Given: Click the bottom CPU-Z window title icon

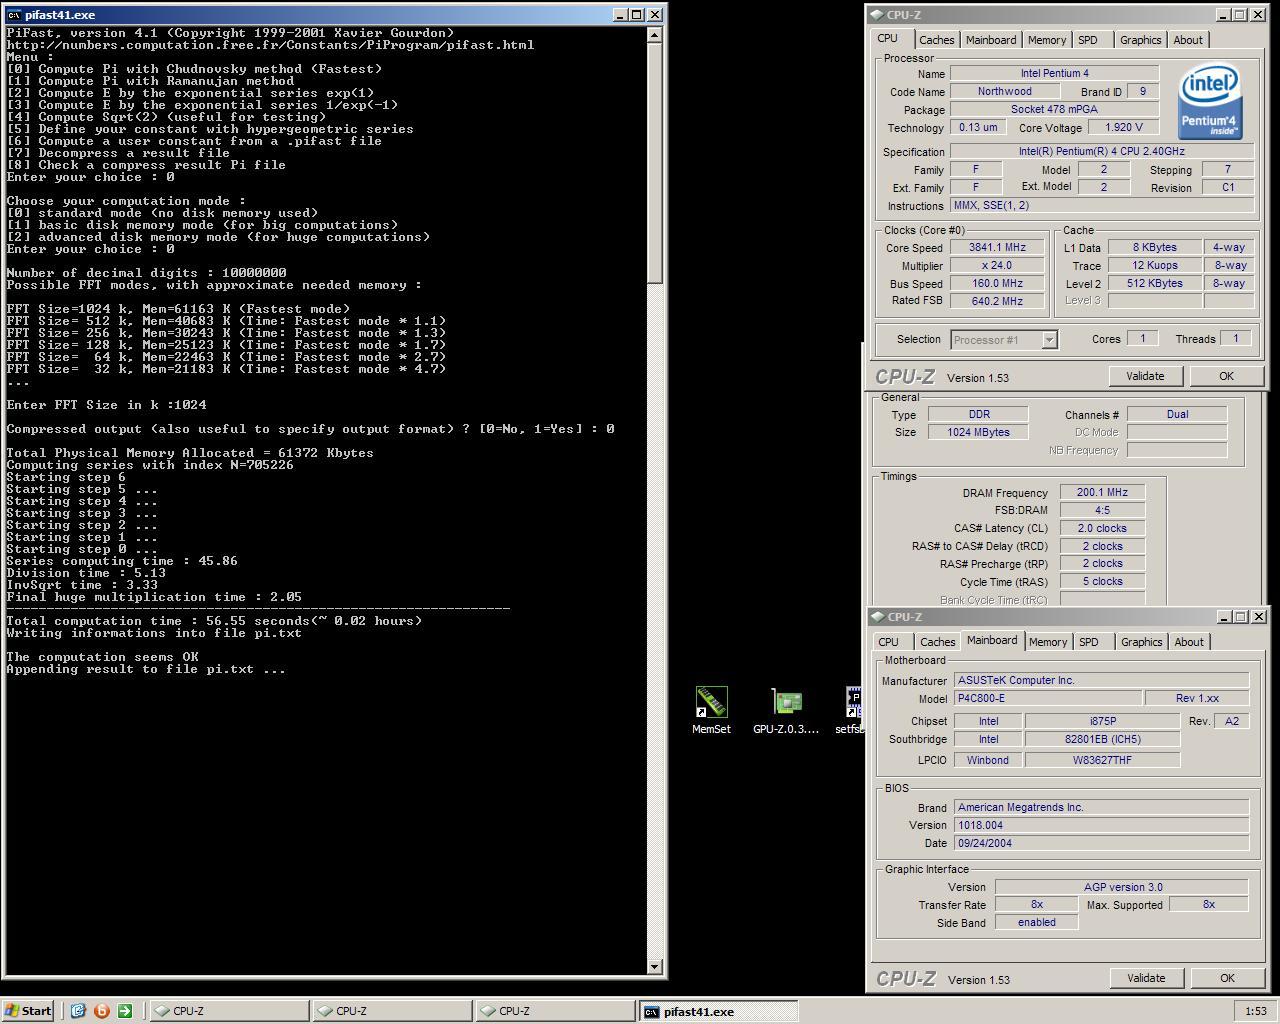Looking at the screenshot, I should click(x=877, y=617).
